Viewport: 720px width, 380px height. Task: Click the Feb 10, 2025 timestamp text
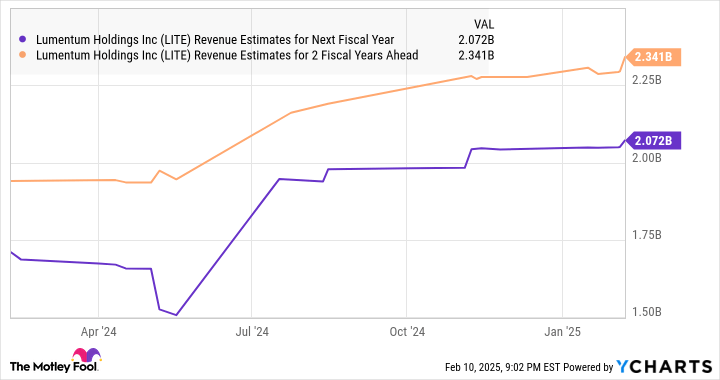(502, 367)
